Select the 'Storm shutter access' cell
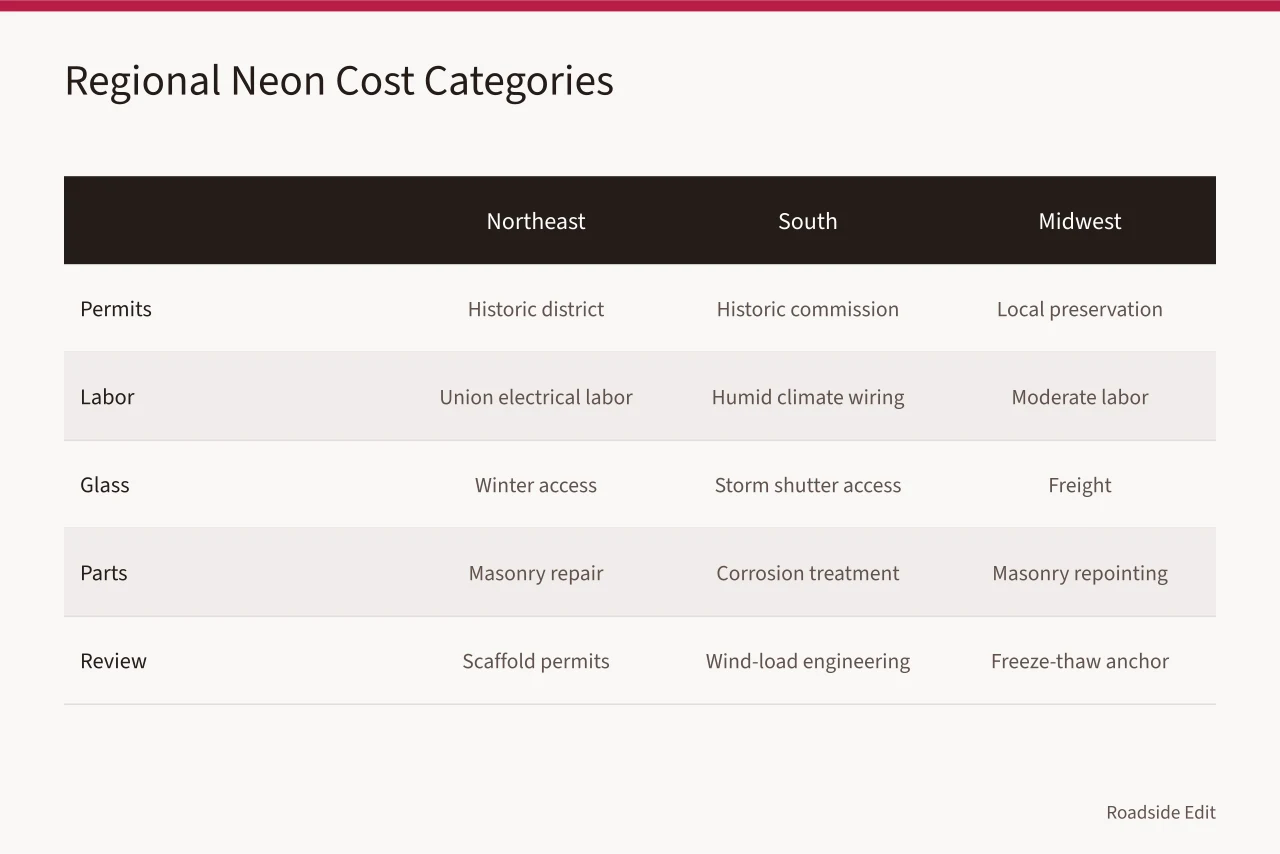Image resolution: width=1280 pixels, height=854 pixels. 808,485
